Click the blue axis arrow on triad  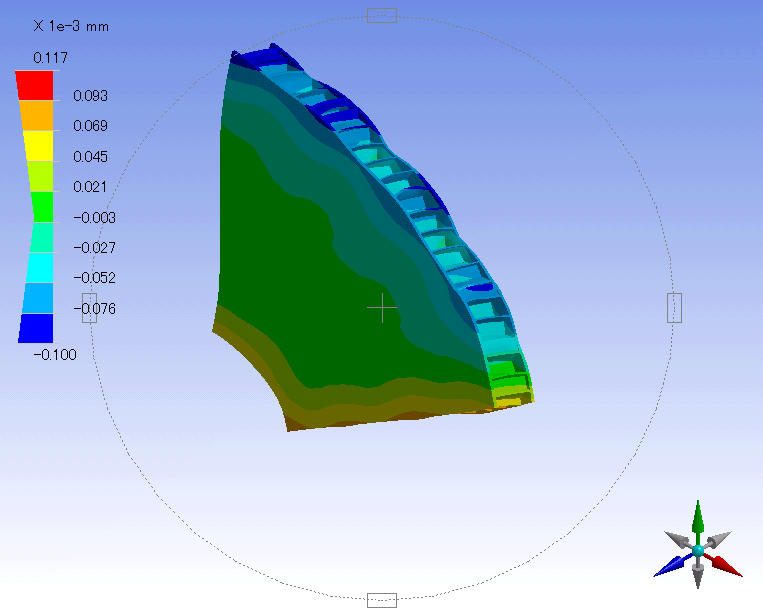pos(672,565)
